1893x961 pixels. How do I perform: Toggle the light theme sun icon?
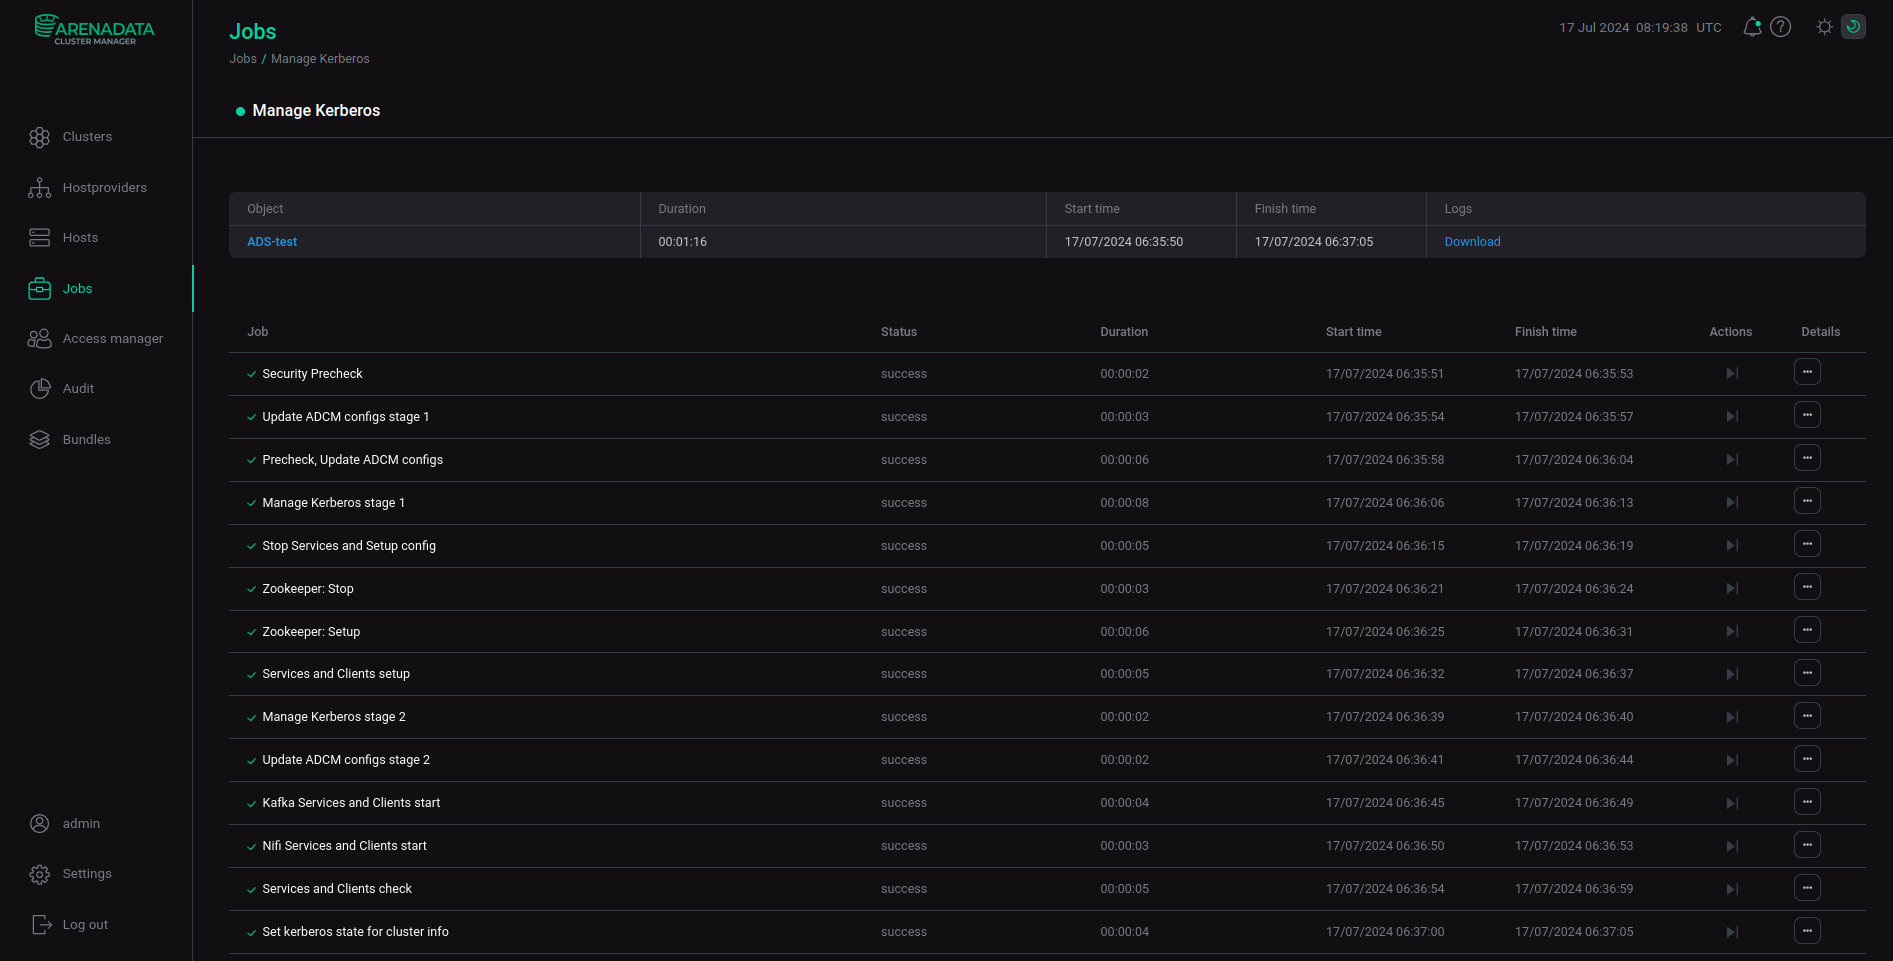1825,27
